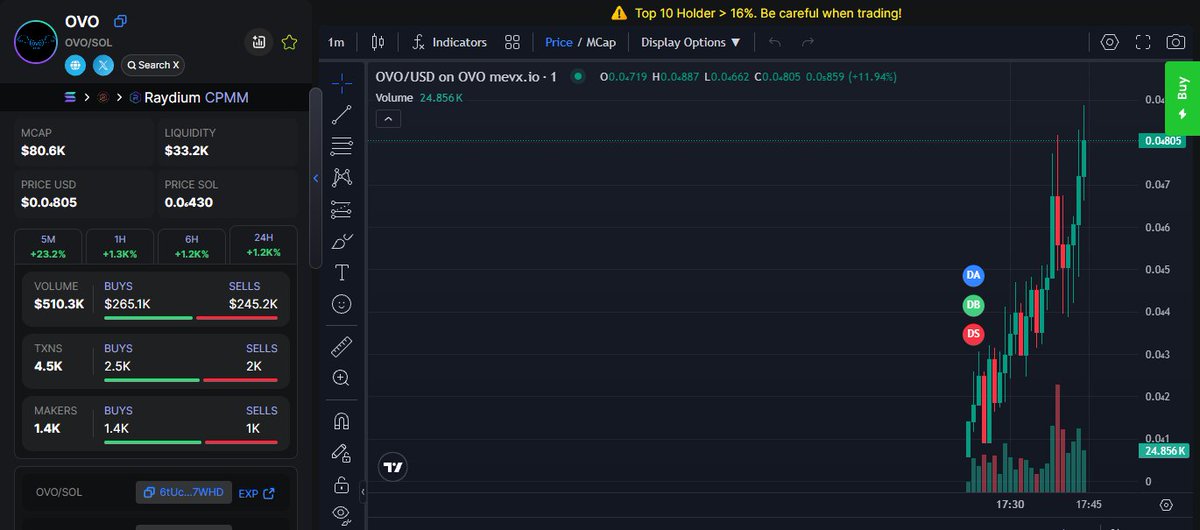1200x530 pixels.
Task: Select the forecasting position tool
Action: (341, 209)
